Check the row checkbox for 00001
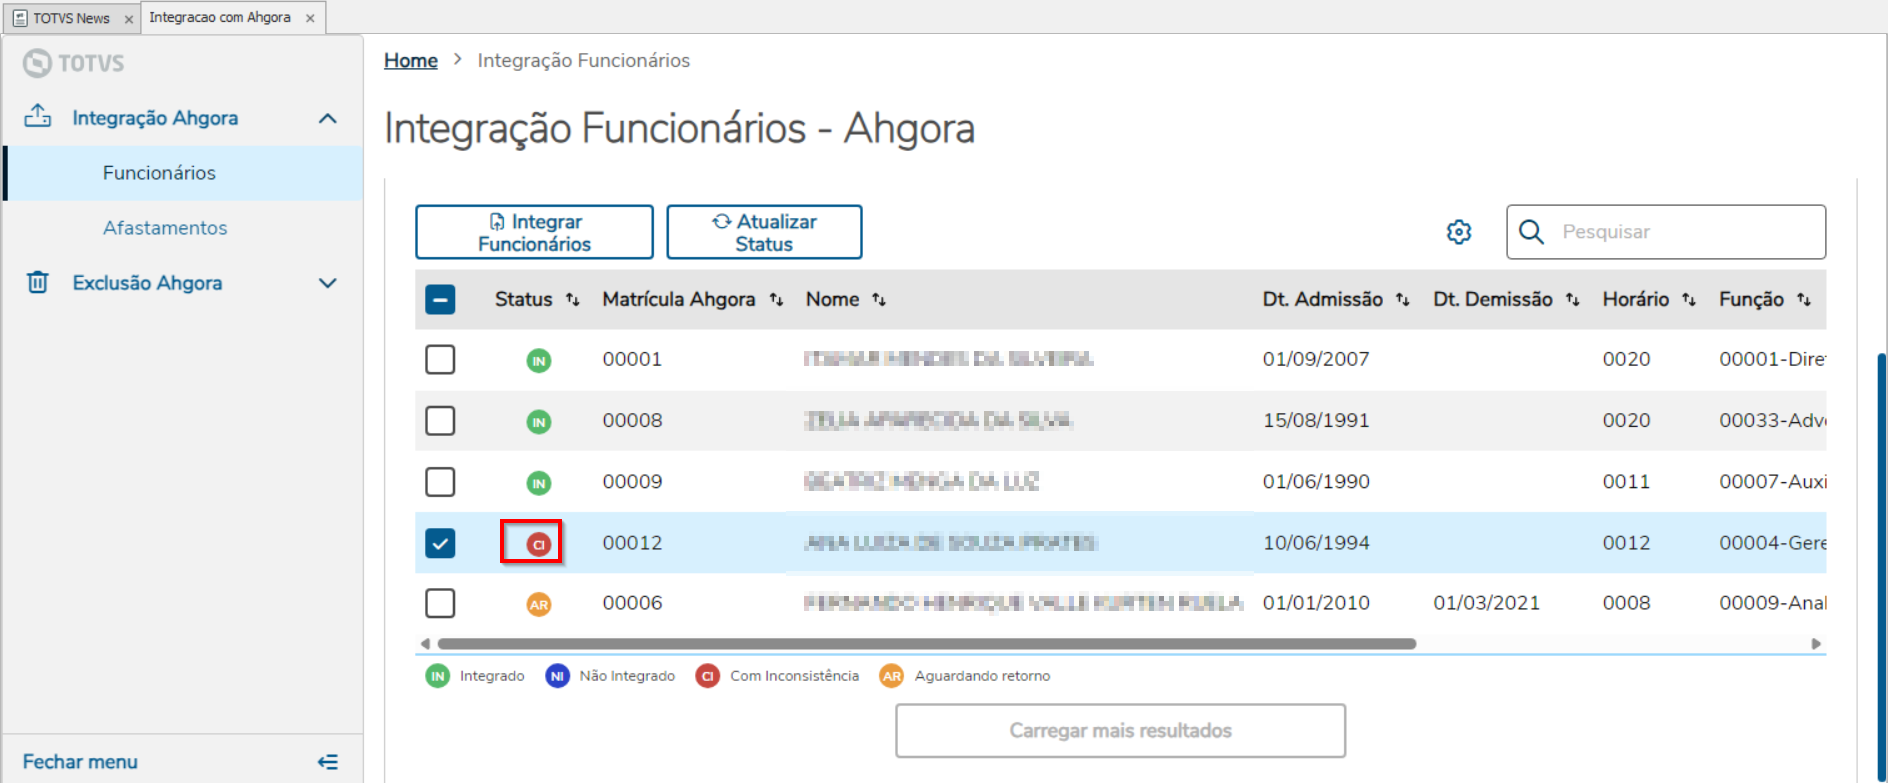 point(440,359)
